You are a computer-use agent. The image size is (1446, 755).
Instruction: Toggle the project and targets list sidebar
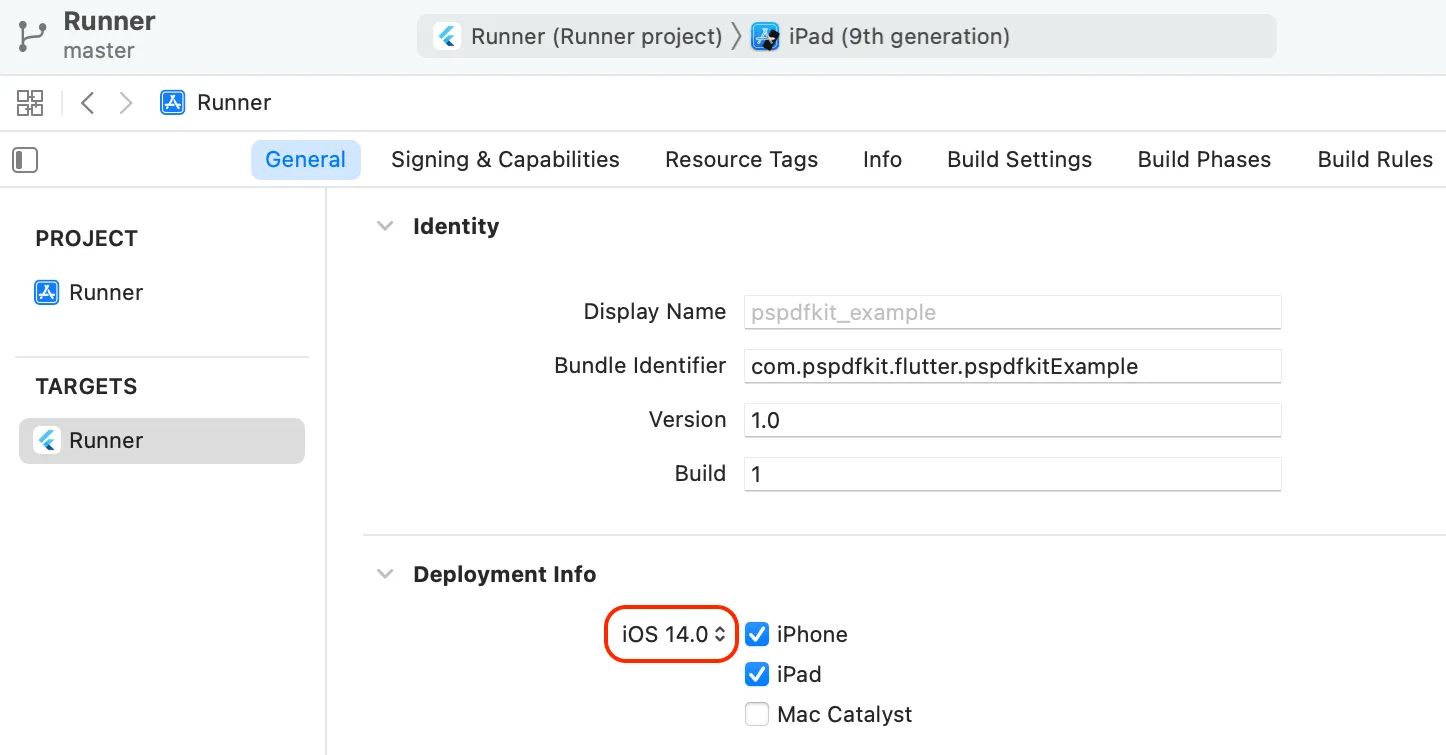[25, 160]
